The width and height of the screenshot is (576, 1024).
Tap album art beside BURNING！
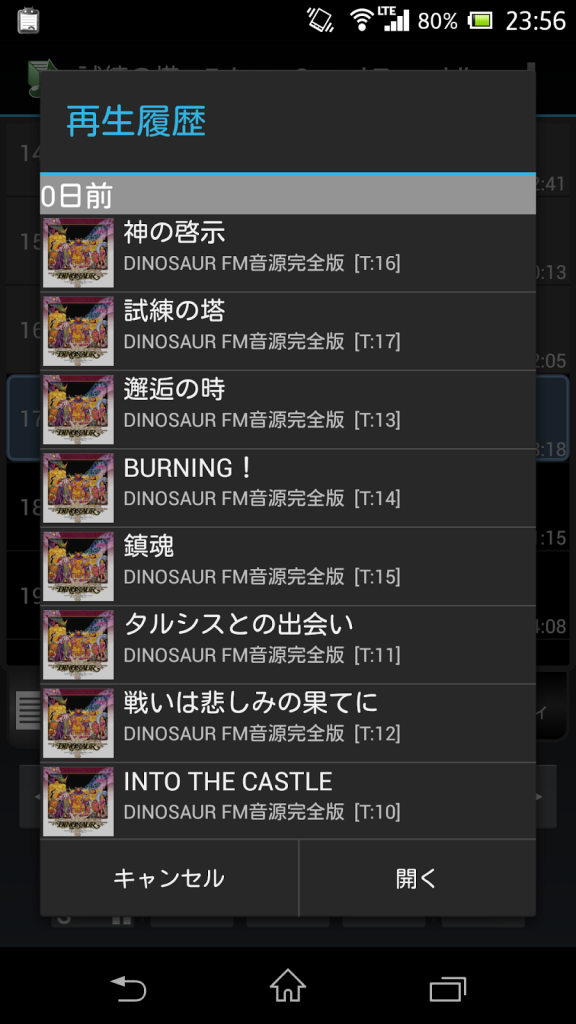(x=78, y=488)
